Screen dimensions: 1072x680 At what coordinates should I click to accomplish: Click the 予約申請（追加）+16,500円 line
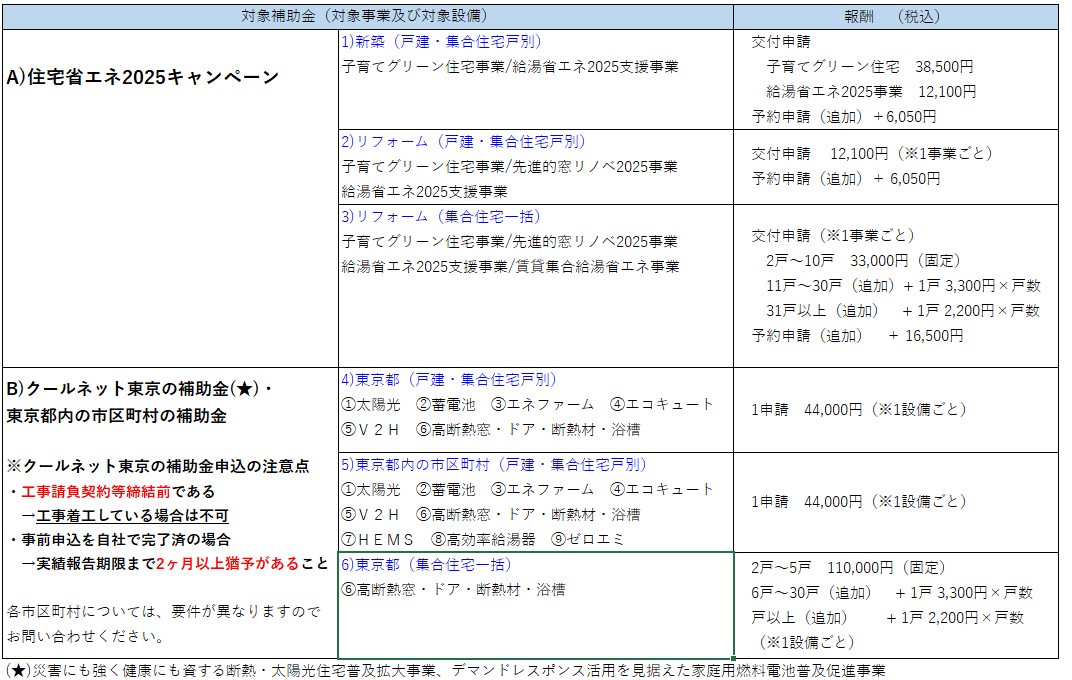tap(857, 336)
